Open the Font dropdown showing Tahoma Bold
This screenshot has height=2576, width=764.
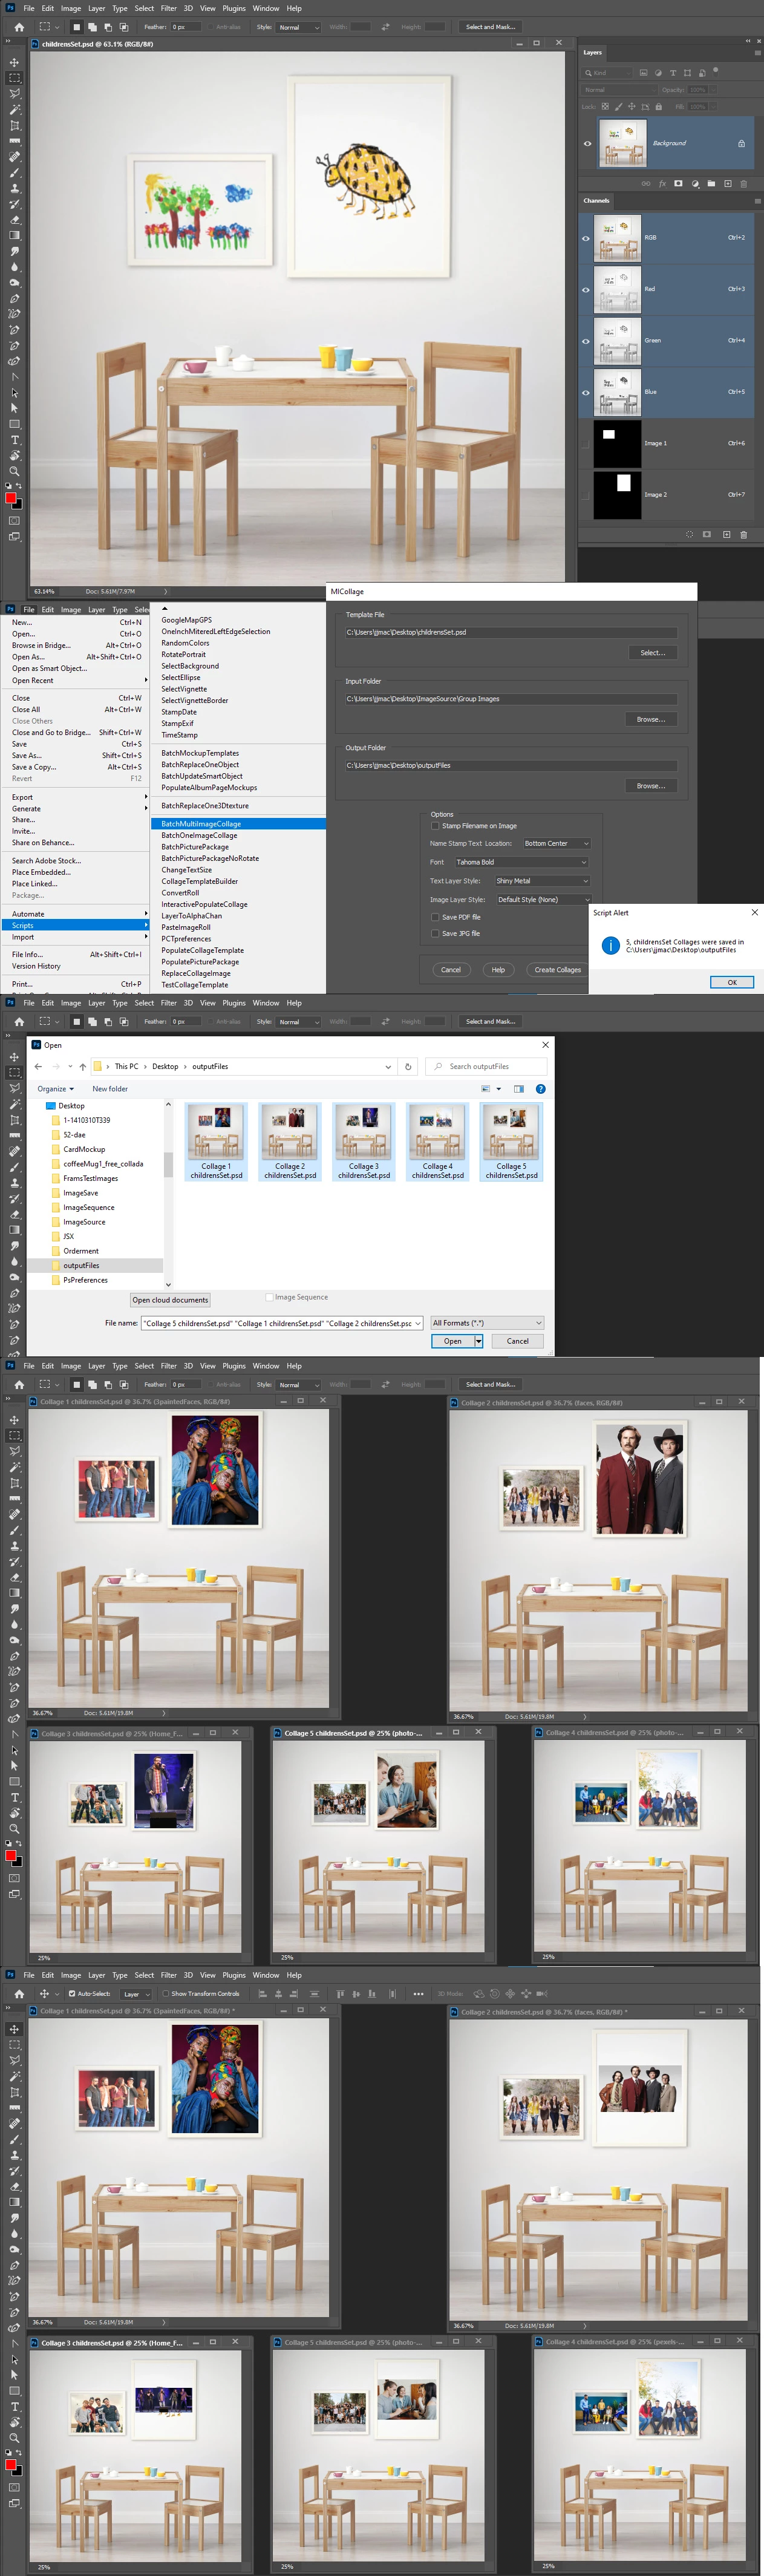coord(521,862)
